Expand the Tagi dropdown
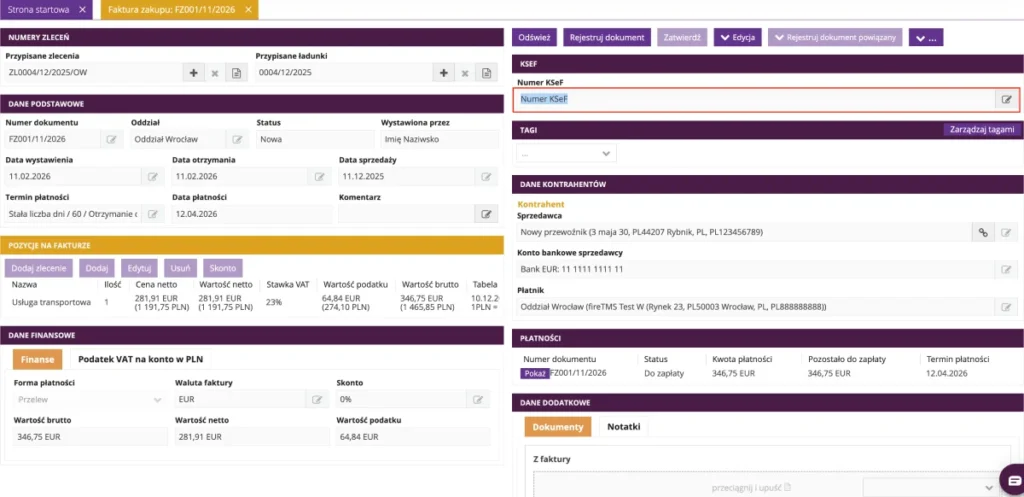This screenshot has height=497, width=1024. click(566, 153)
